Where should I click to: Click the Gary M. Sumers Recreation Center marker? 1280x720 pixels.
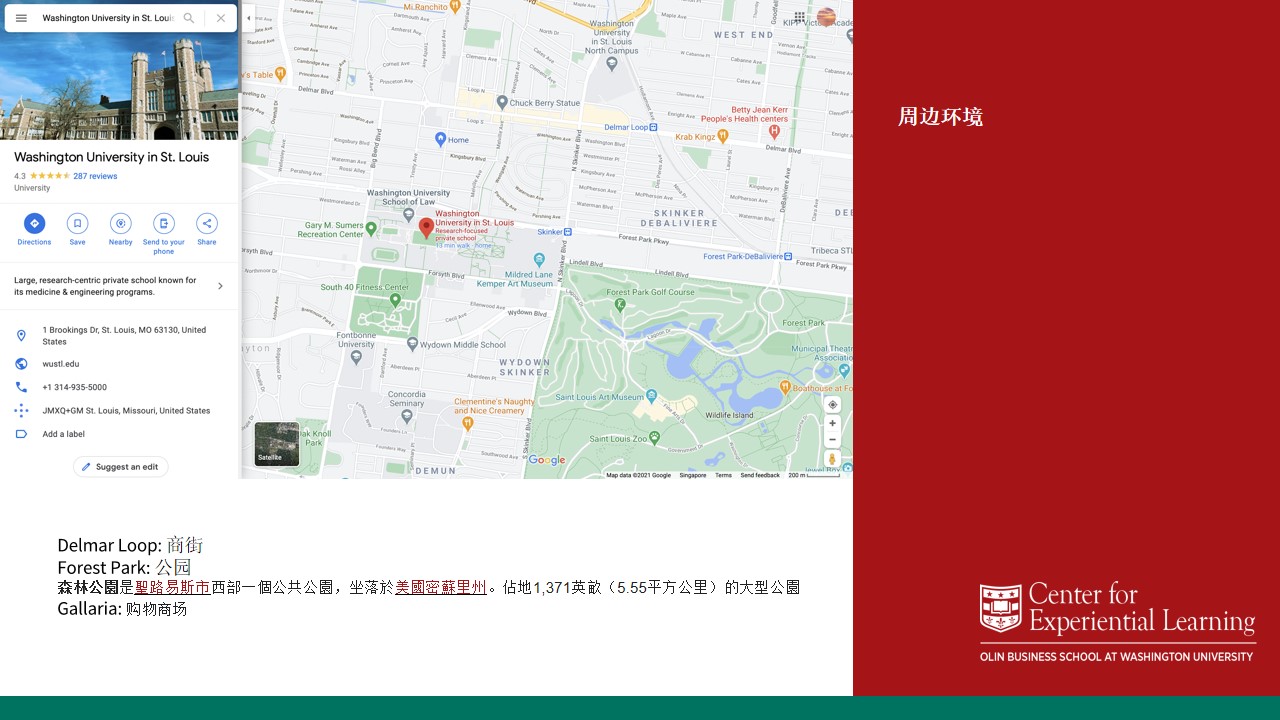(371, 229)
